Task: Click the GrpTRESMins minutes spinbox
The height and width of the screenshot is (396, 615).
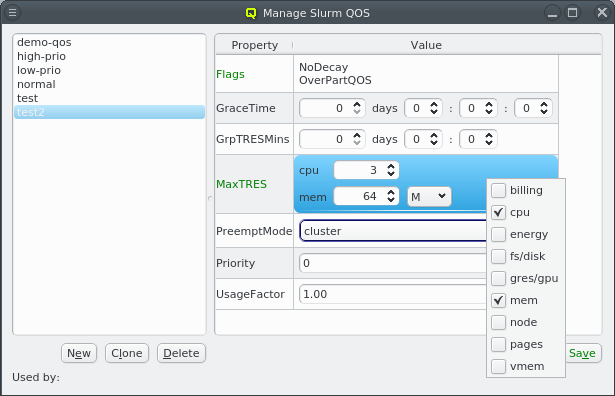Action: 478,139
